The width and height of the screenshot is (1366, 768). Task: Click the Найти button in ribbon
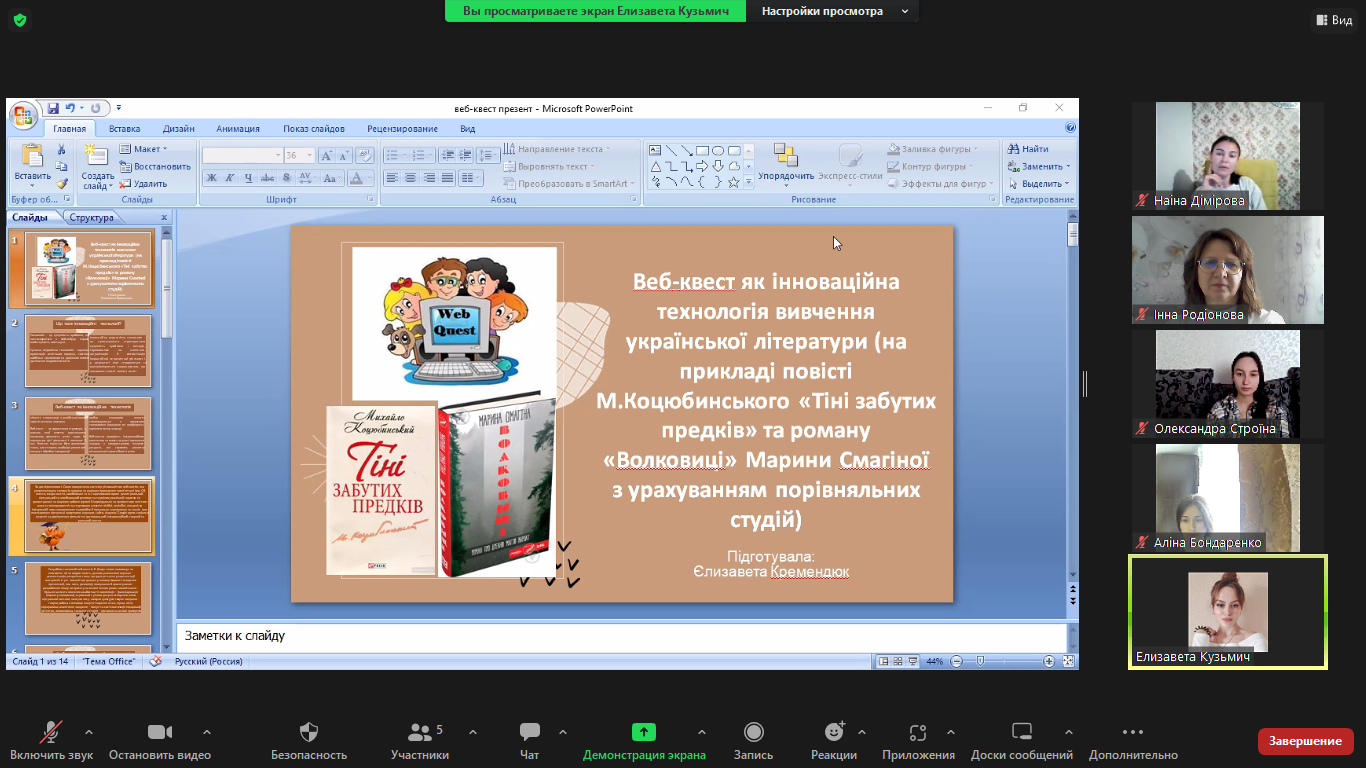(x=1028, y=149)
